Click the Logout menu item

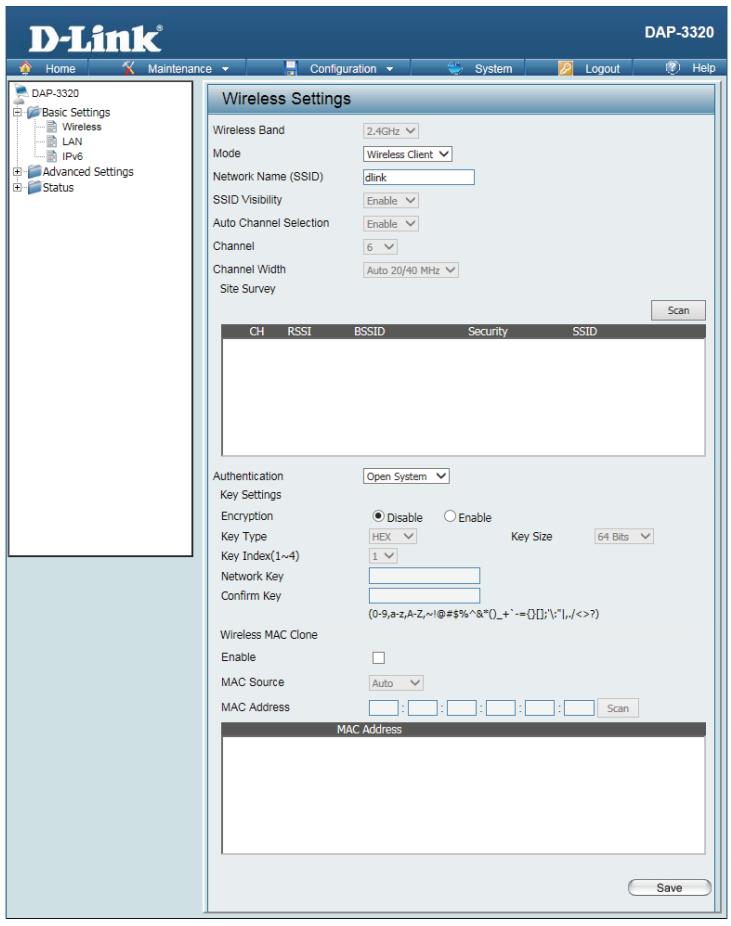(x=602, y=69)
